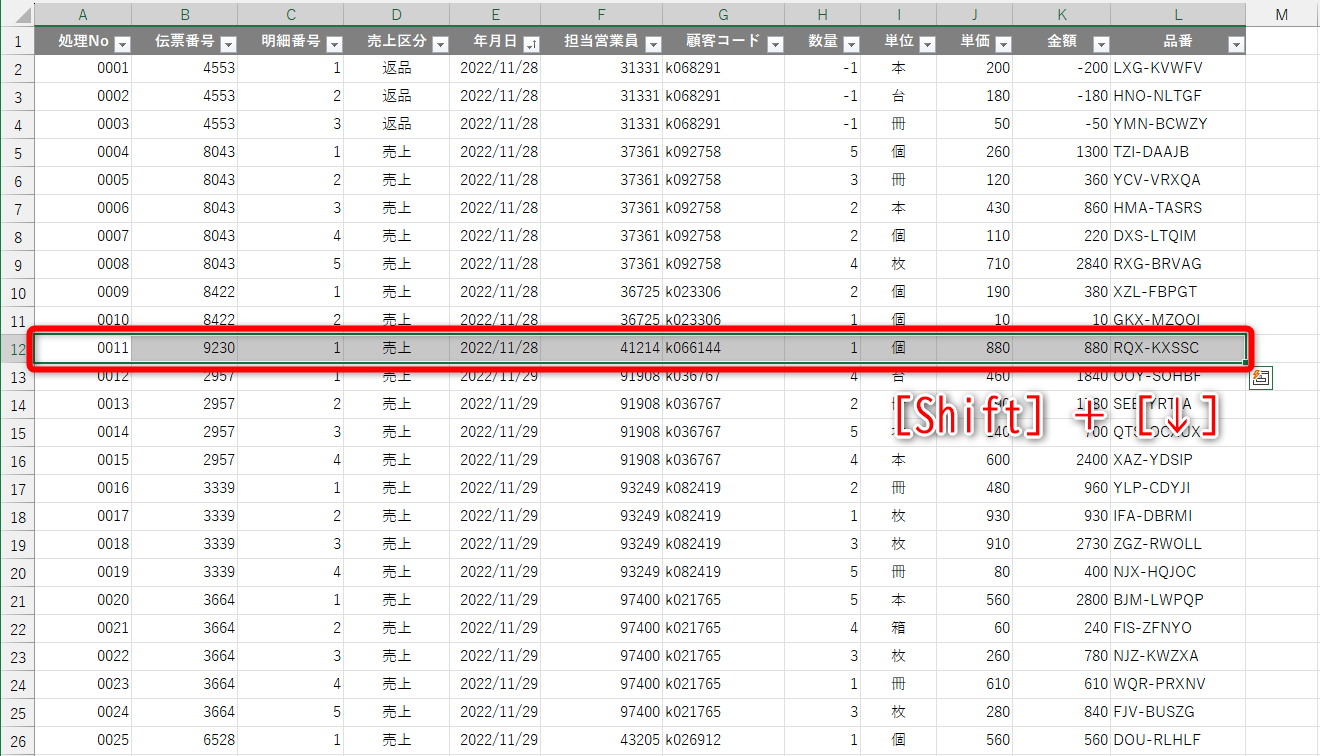Click 品番 cell RQX-KXSSC
The height and width of the screenshot is (756, 1320).
point(1179,348)
